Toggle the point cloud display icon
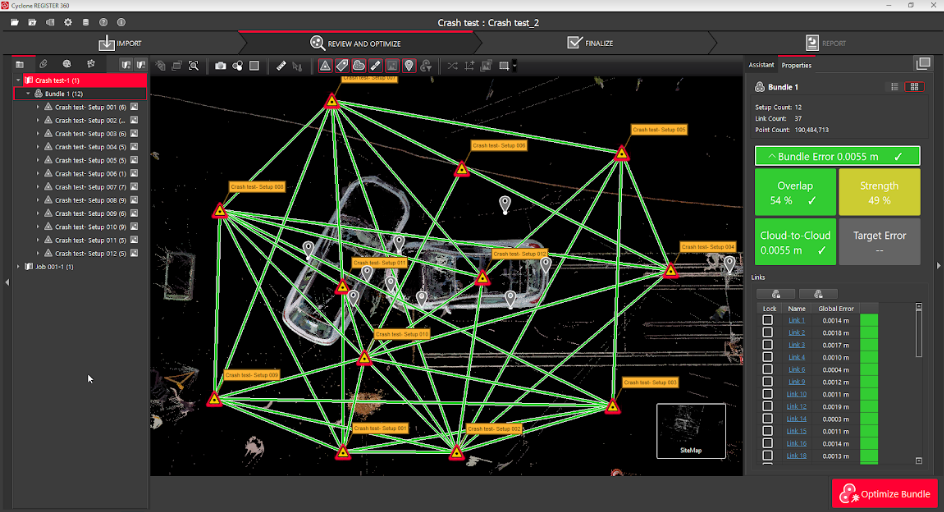Screen dimensions: 944x512 (359, 66)
